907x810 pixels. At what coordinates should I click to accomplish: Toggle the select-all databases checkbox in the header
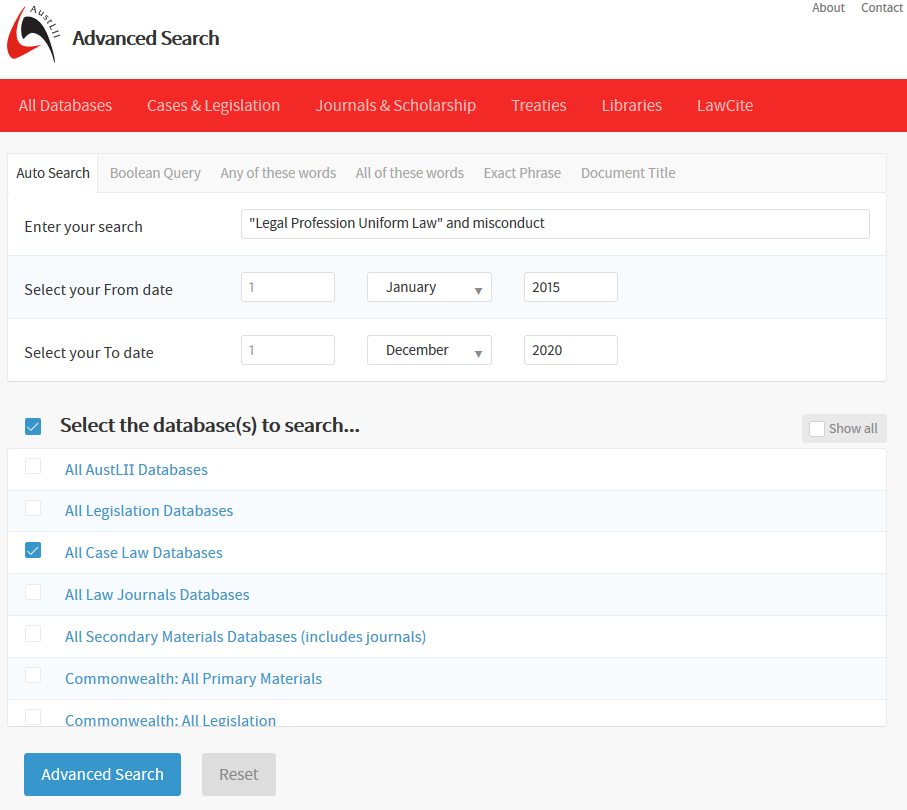(33, 427)
